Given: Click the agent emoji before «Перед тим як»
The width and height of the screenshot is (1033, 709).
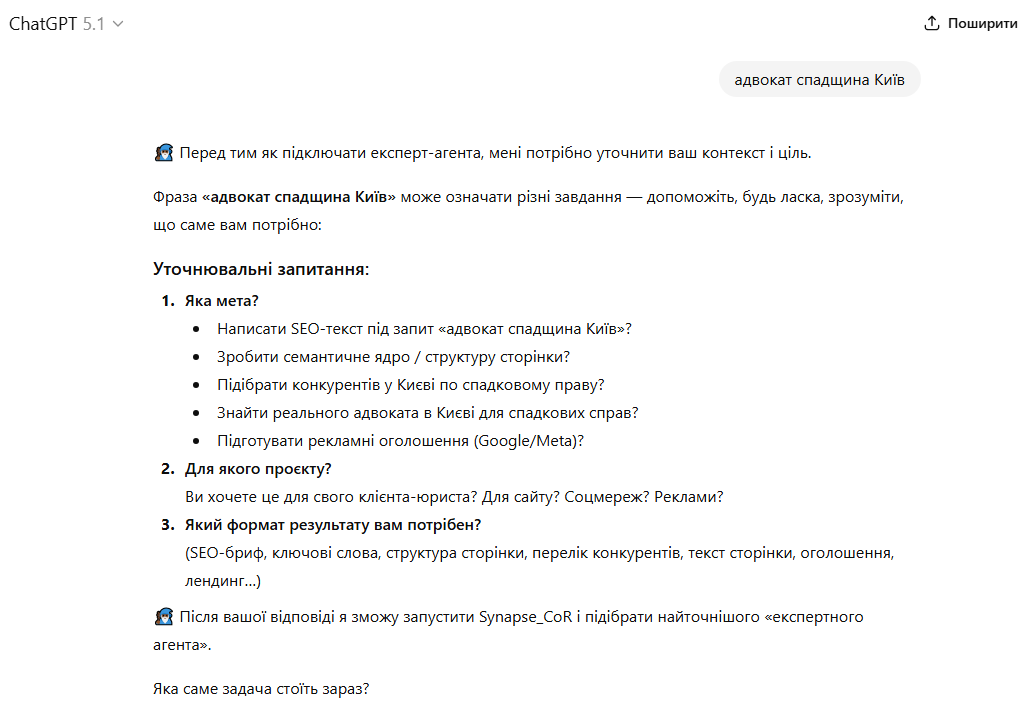Looking at the screenshot, I should 165,153.
